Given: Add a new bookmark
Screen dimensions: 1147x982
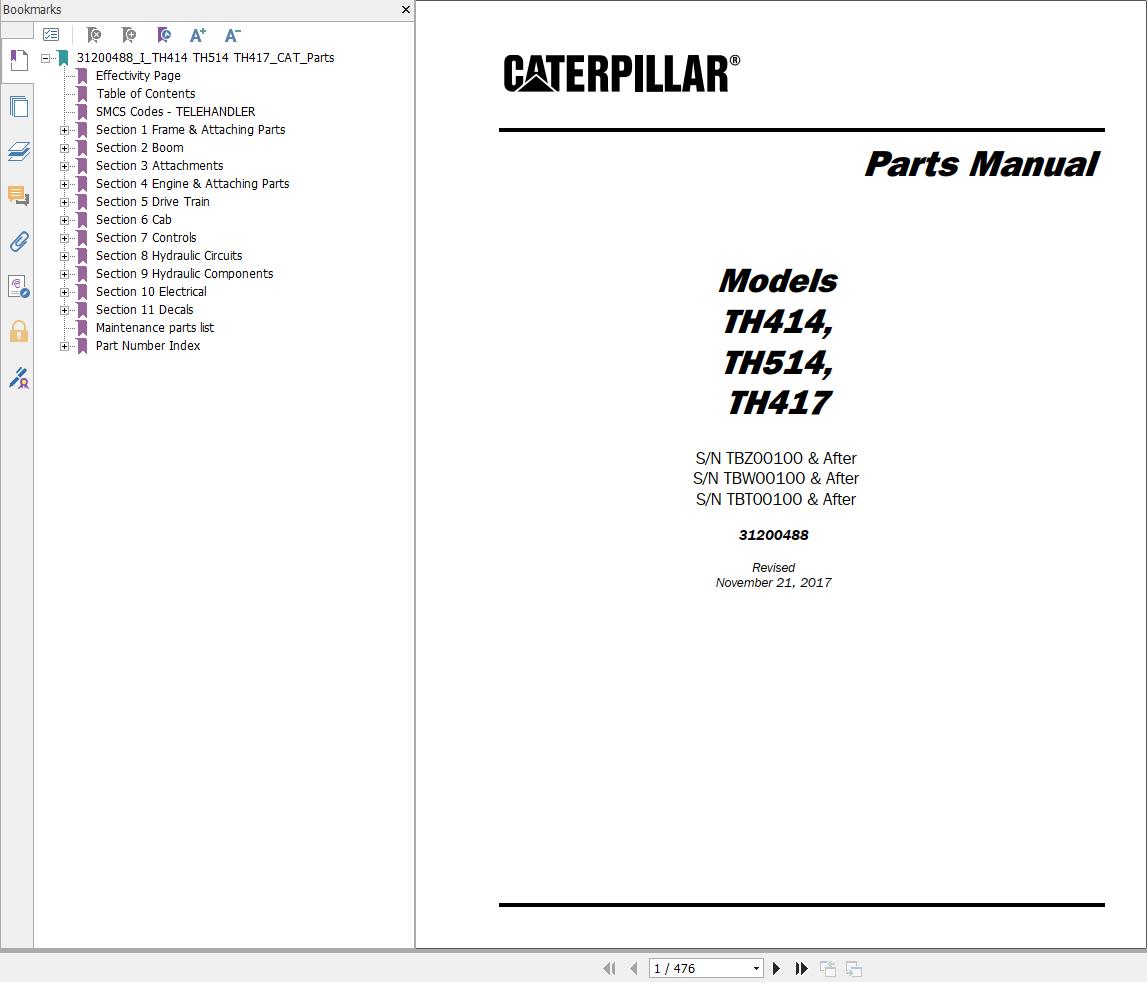Looking at the screenshot, I should click(128, 35).
